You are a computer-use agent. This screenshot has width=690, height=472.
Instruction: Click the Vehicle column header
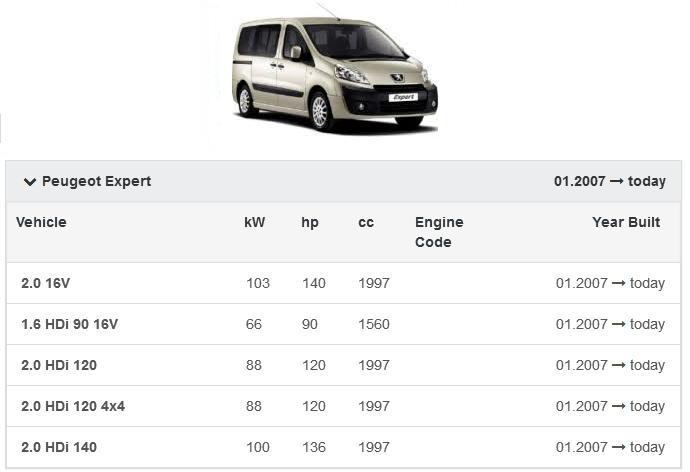click(41, 222)
